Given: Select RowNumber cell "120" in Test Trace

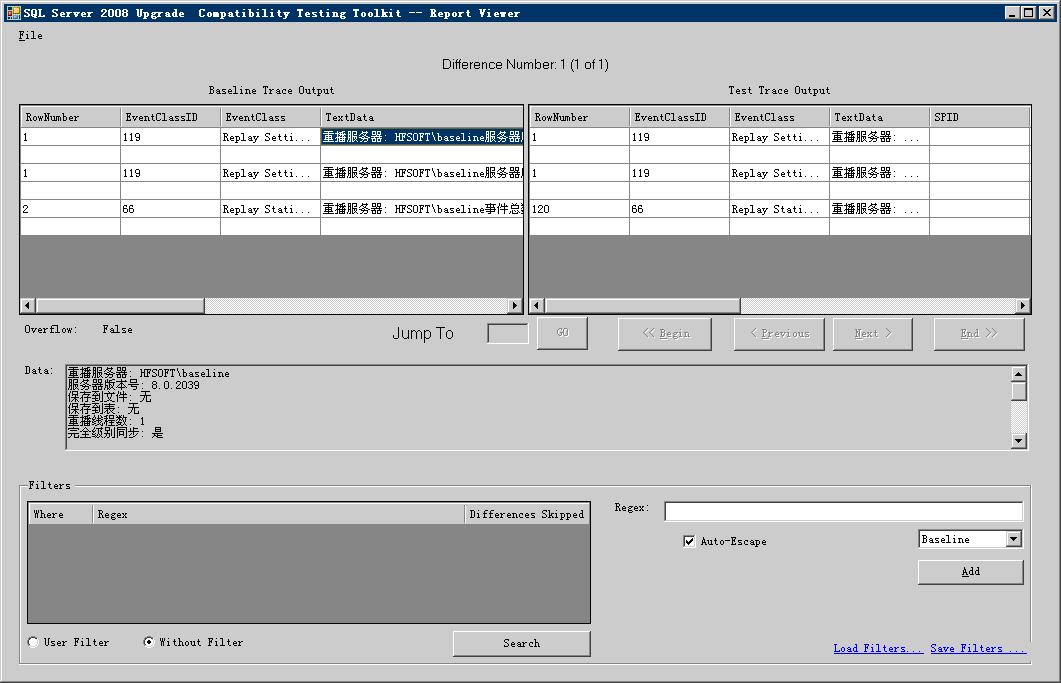Looking at the screenshot, I should click(x=579, y=209).
